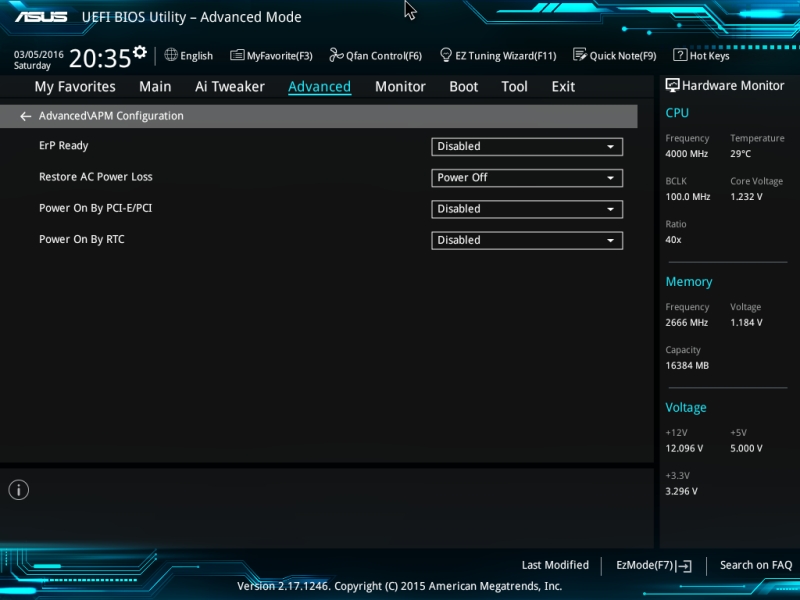Open the Power On By RTC dropdown
This screenshot has height=600, width=800.
pyautogui.click(x=527, y=240)
